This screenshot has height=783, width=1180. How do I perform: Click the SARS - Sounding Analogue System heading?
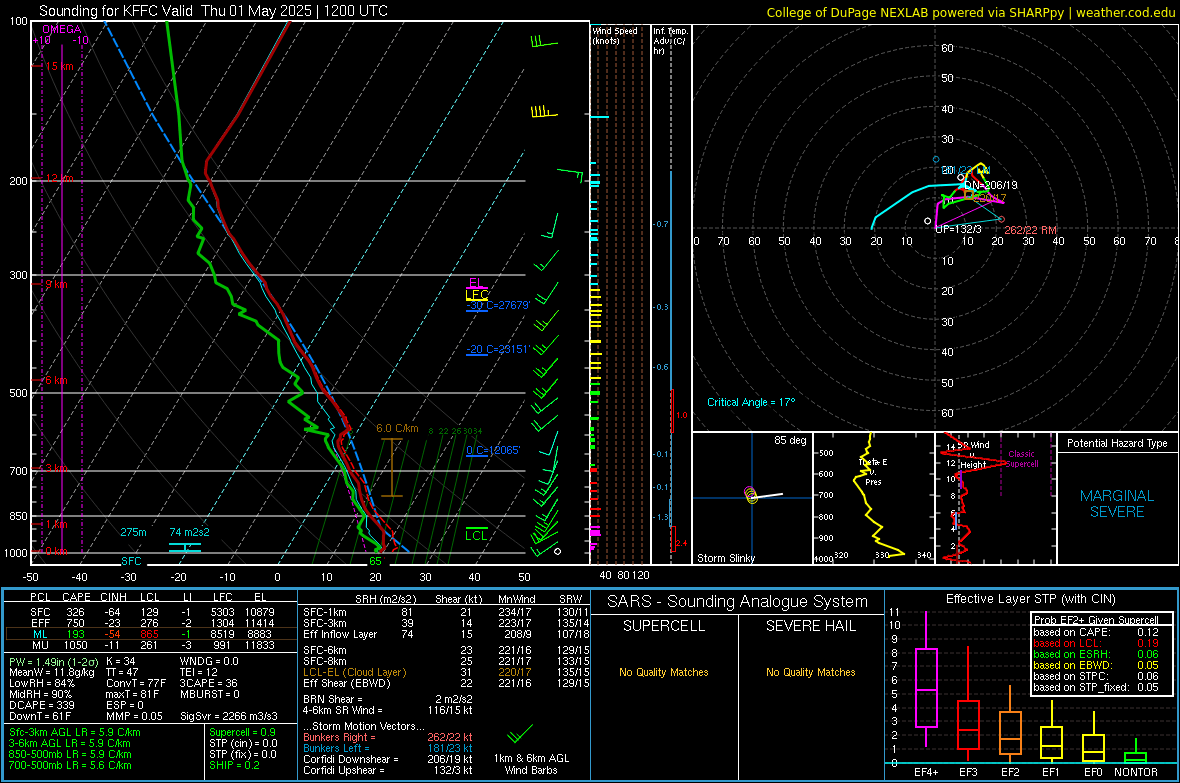(737, 602)
